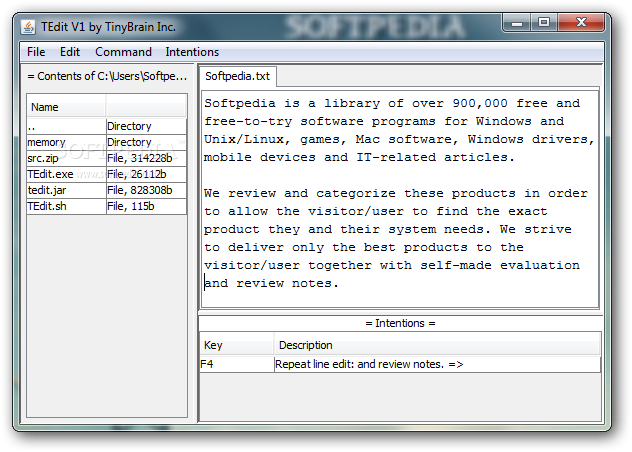Click the 'Contents of C:\Users\Softpe...' label
Image resolution: width=632 pixels, height=452 pixels.
click(107, 76)
